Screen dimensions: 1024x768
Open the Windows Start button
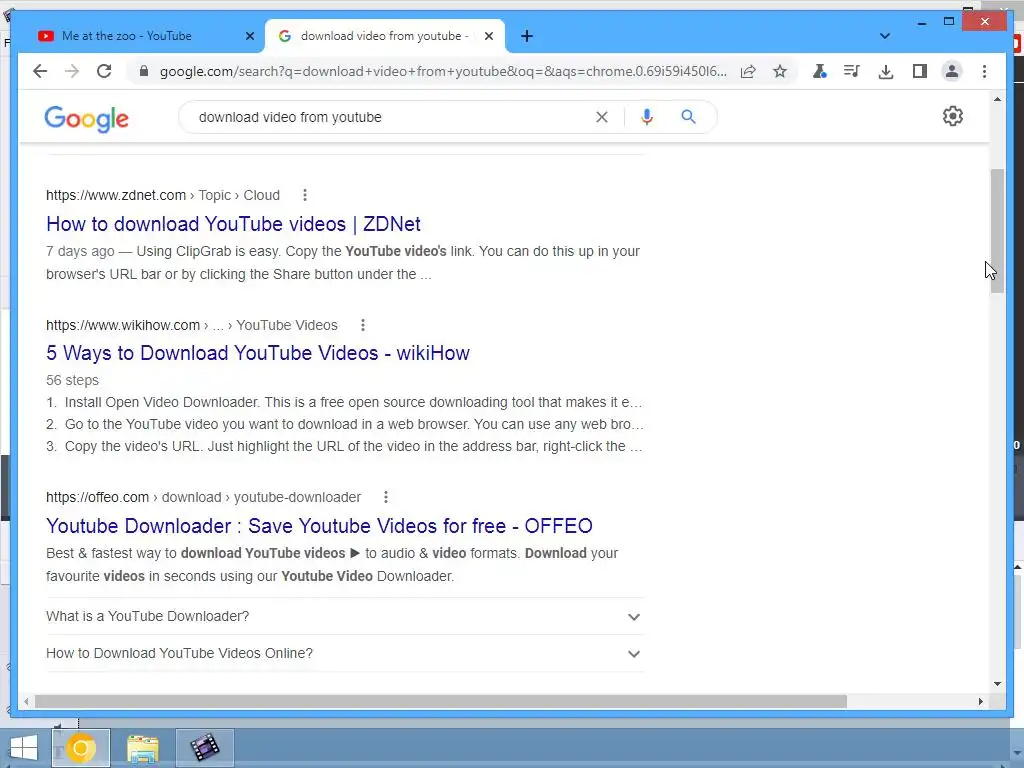pyautogui.click(x=24, y=748)
